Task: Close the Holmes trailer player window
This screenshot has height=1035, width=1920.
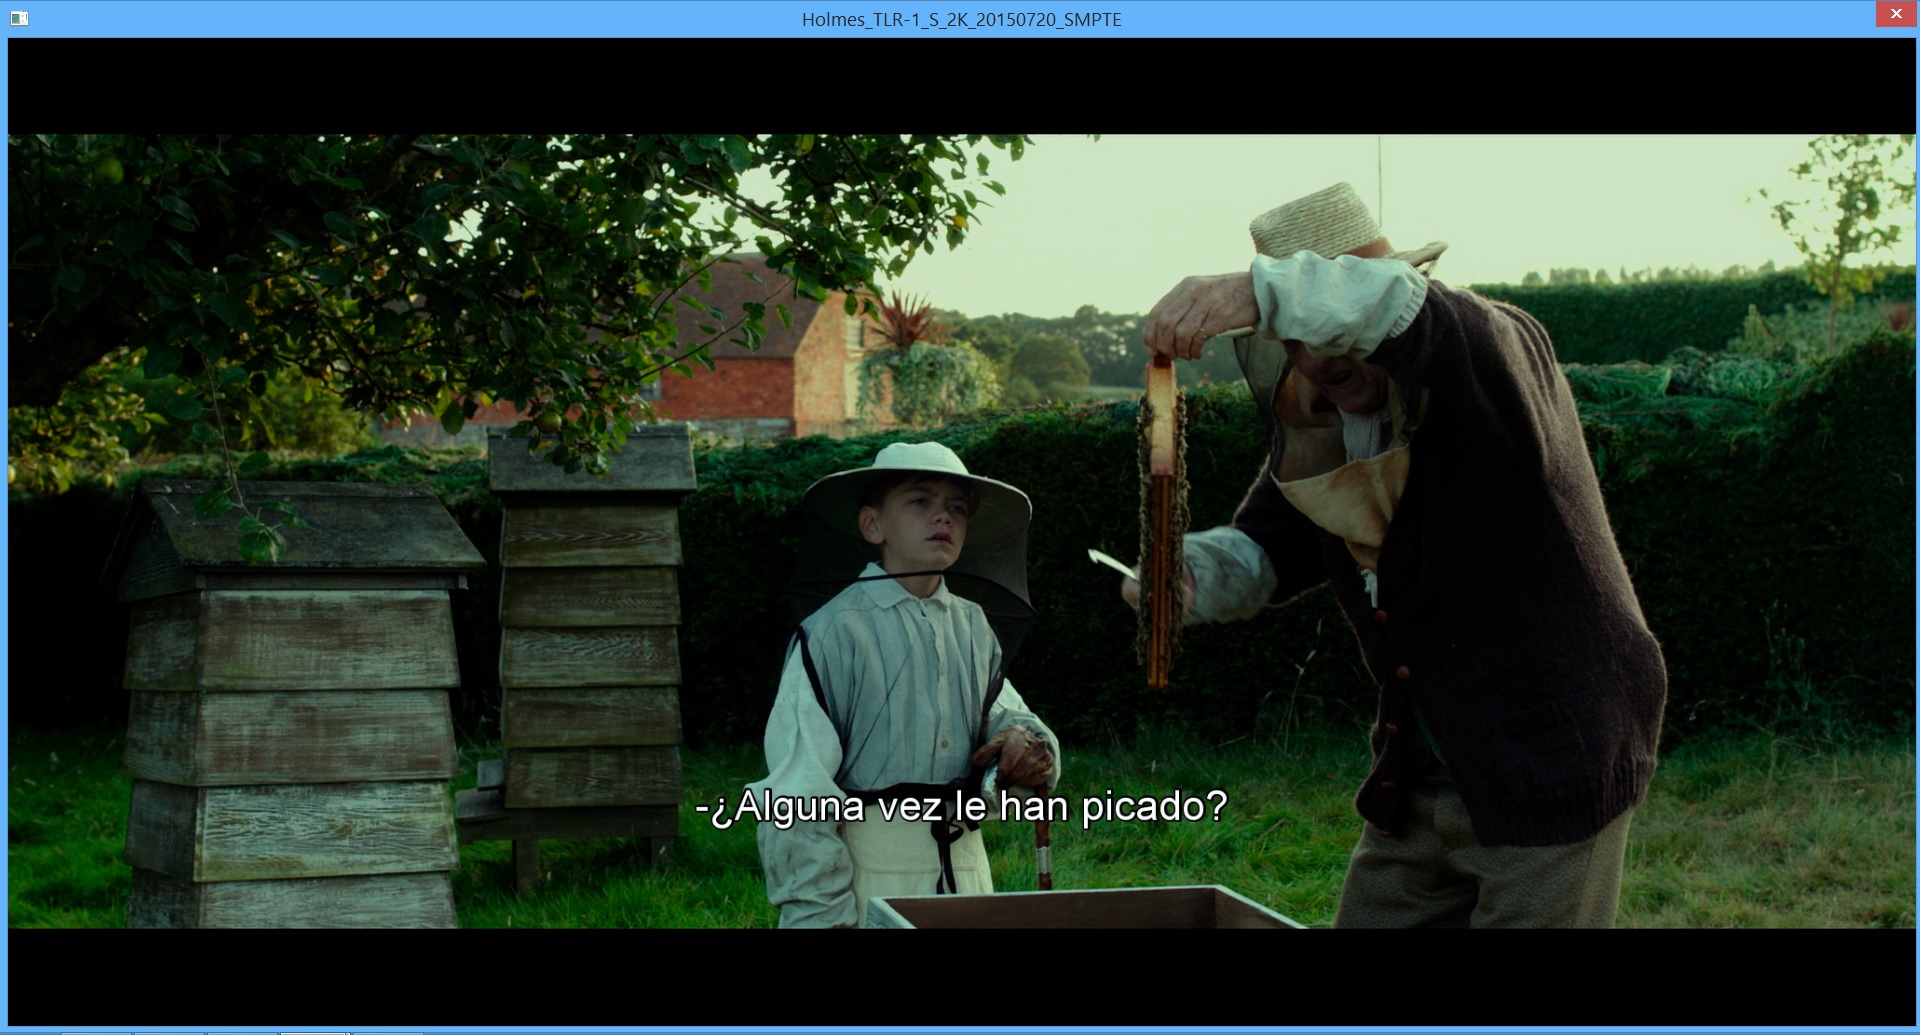Action: point(1895,14)
